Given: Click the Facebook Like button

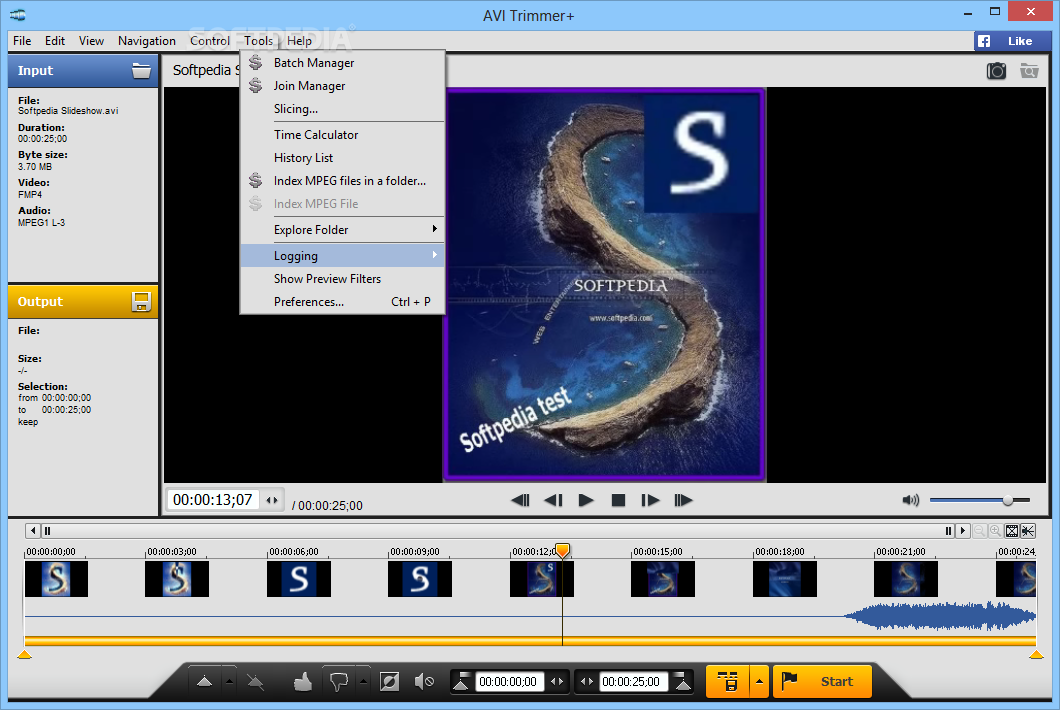Looking at the screenshot, I should coord(1012,41).
